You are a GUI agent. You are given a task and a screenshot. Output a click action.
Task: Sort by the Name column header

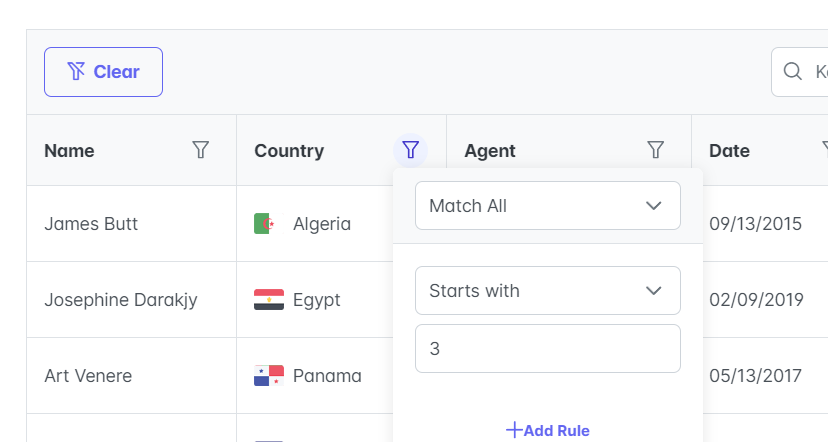(x=70, y=151)
